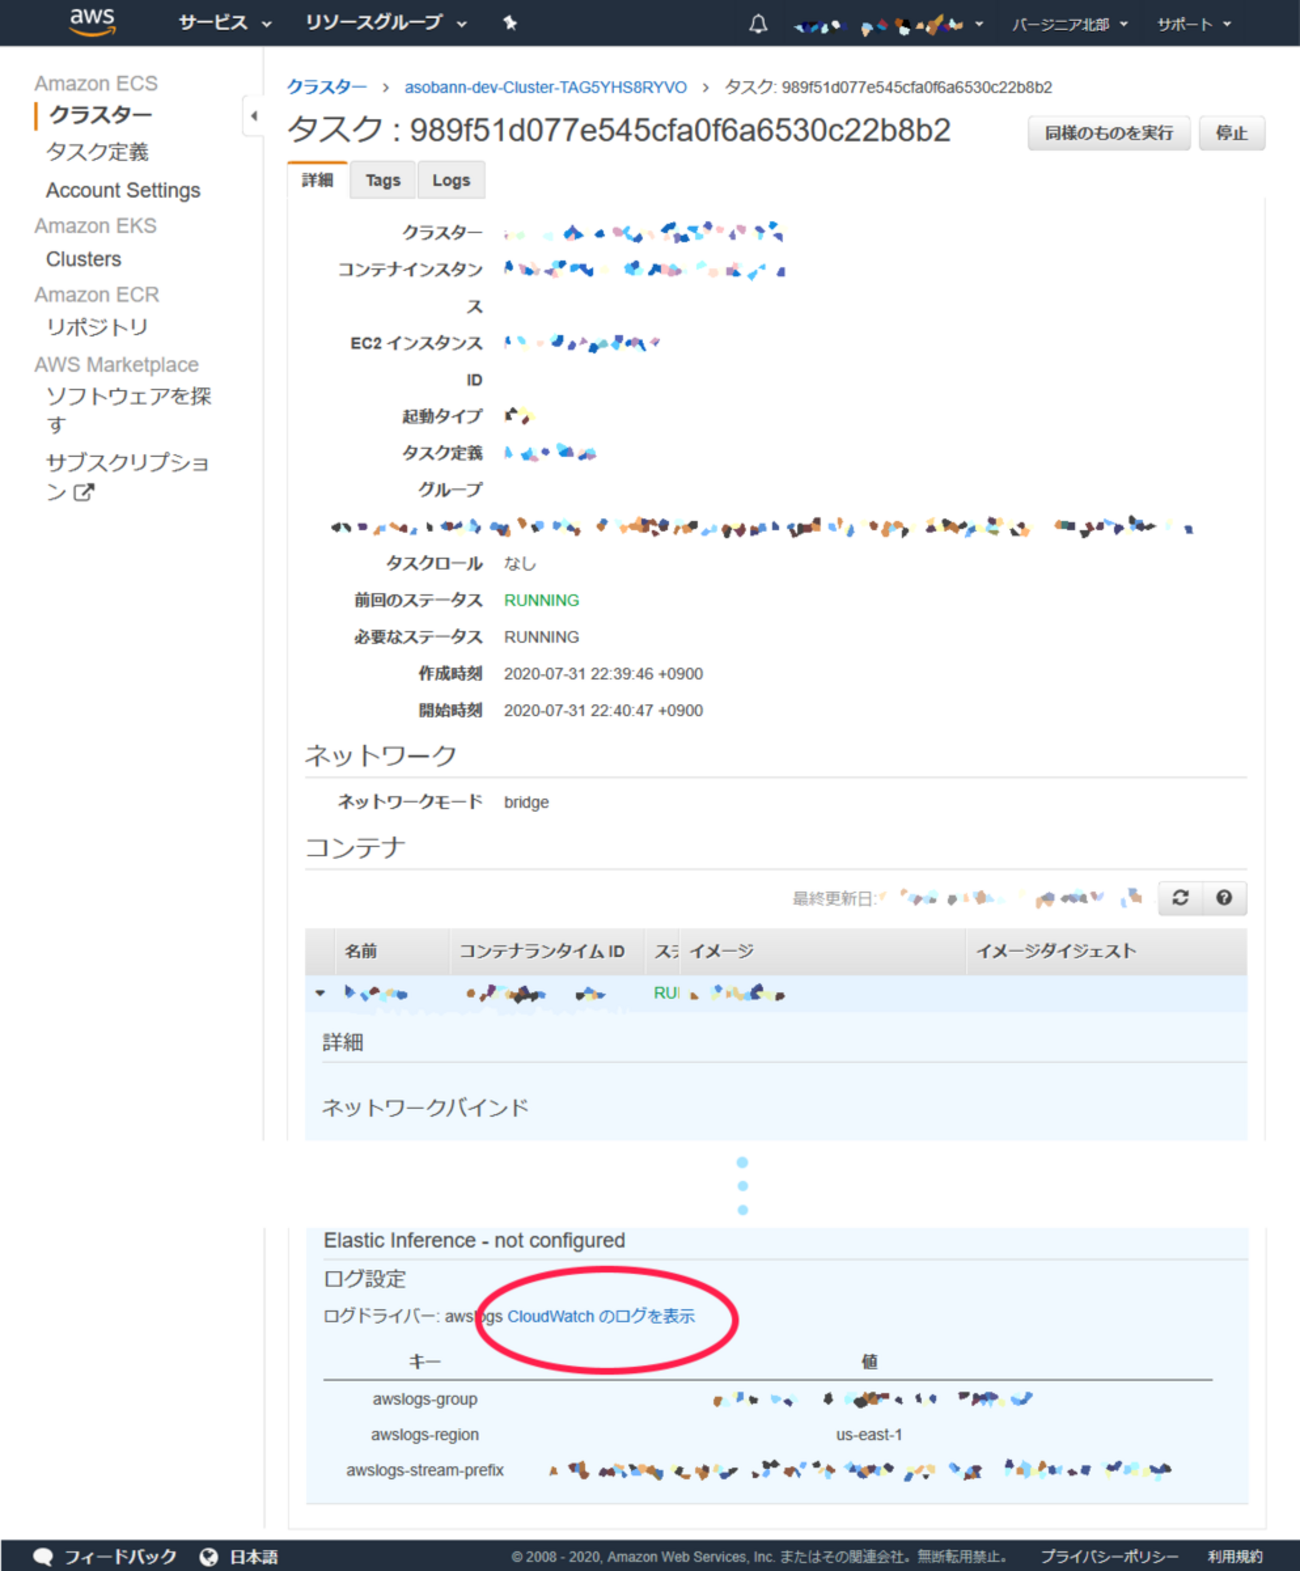Viewport: 1300px width, 1571px height.
Task: Click 日本語 language selector in footer
Action: tap(254, 1556)
